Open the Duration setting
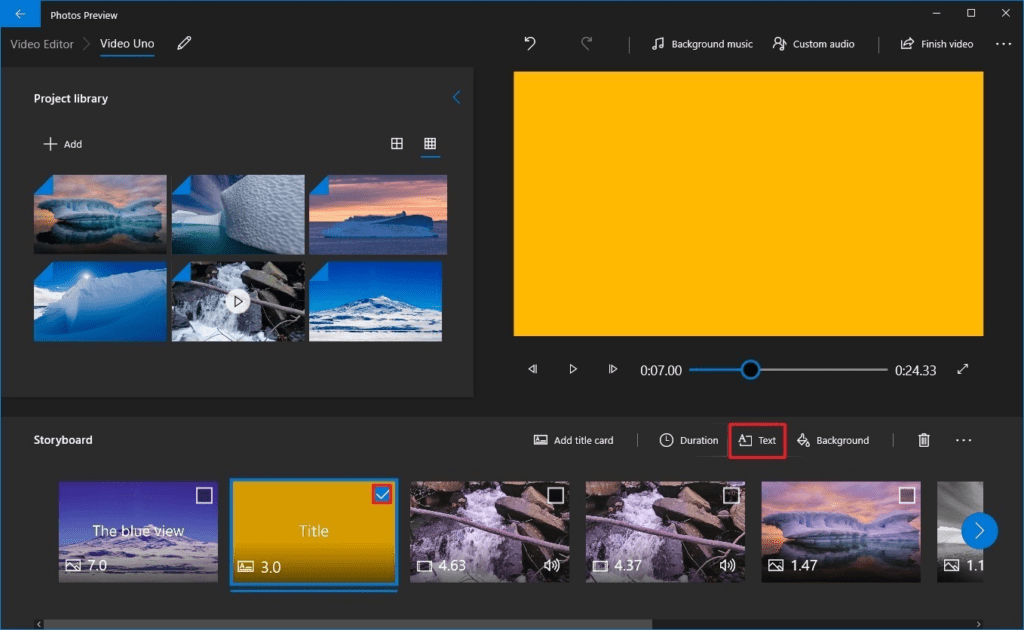 coord(689,440)
